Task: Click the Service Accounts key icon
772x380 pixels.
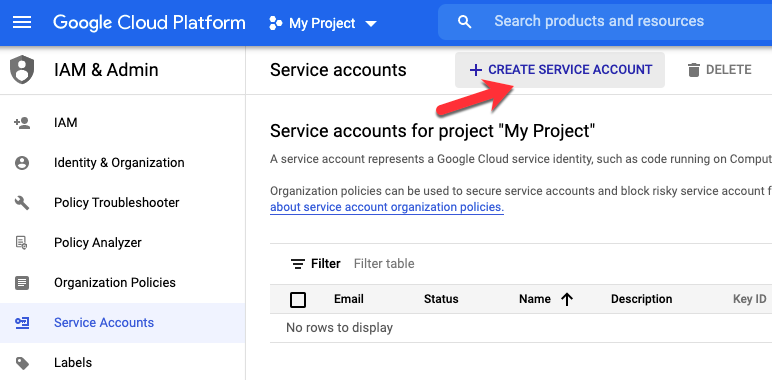Action: 22,323
